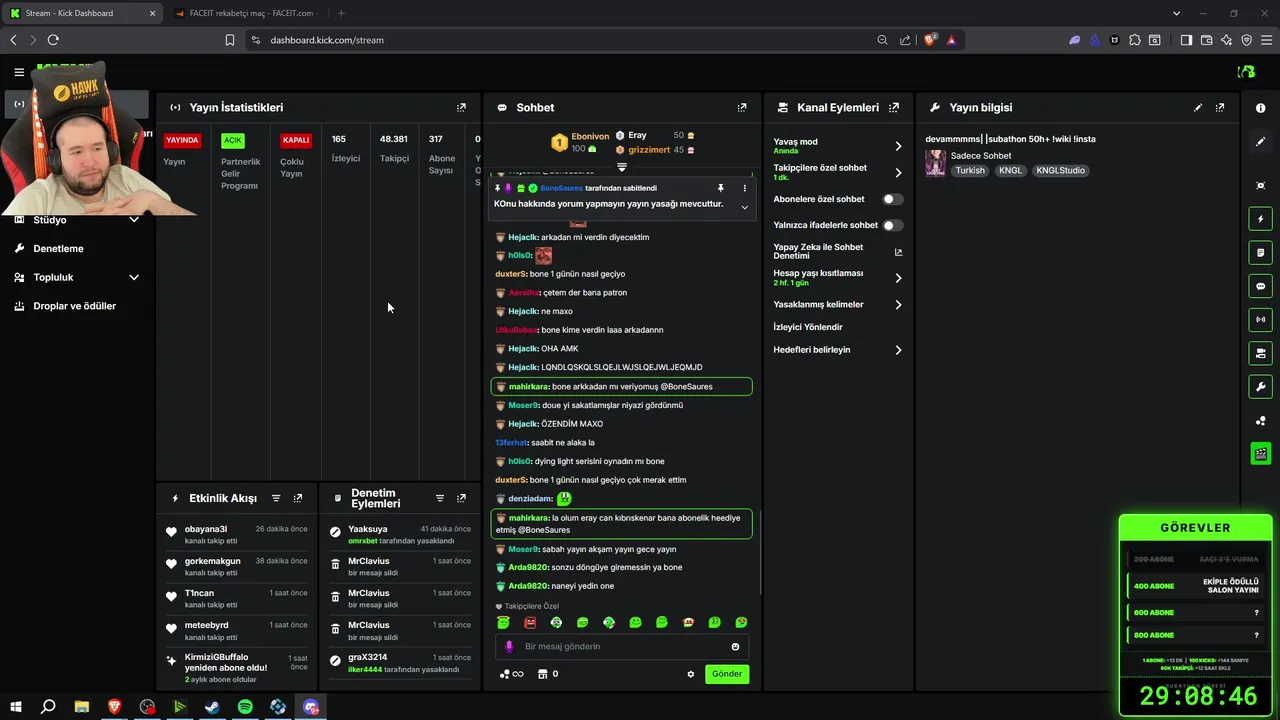Open Brave Shields icon in address bar

pos(930,40)
